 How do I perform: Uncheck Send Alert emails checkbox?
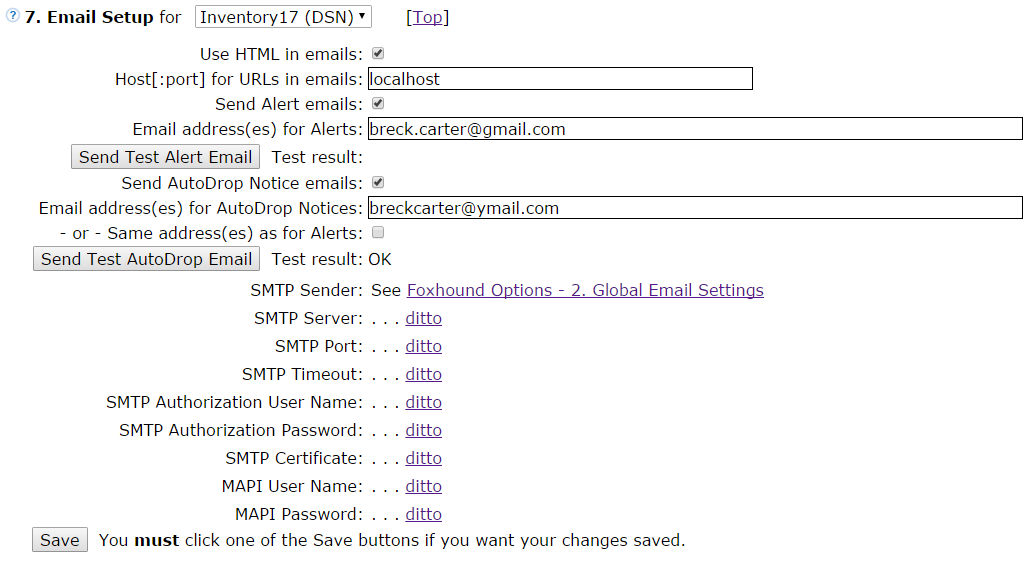pyautogui.click(x=378, y=103)
